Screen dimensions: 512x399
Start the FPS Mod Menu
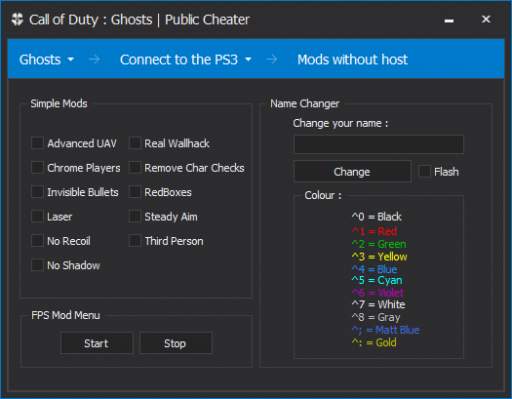tap(97, 343)
